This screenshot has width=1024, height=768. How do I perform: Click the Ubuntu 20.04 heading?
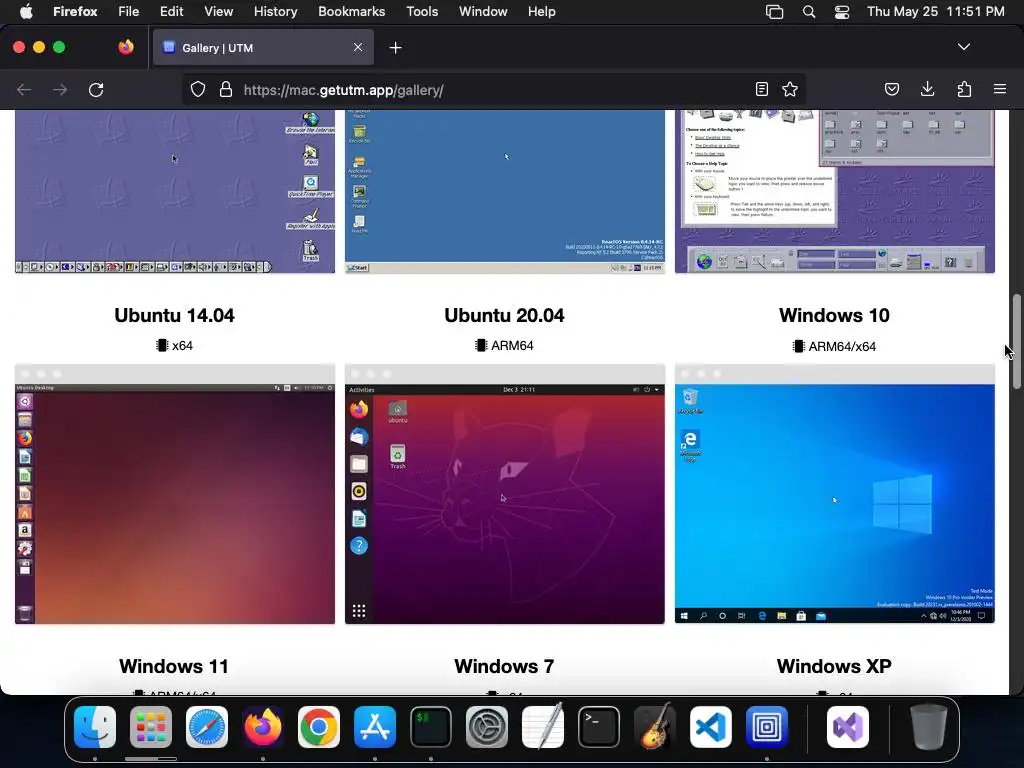504,315
